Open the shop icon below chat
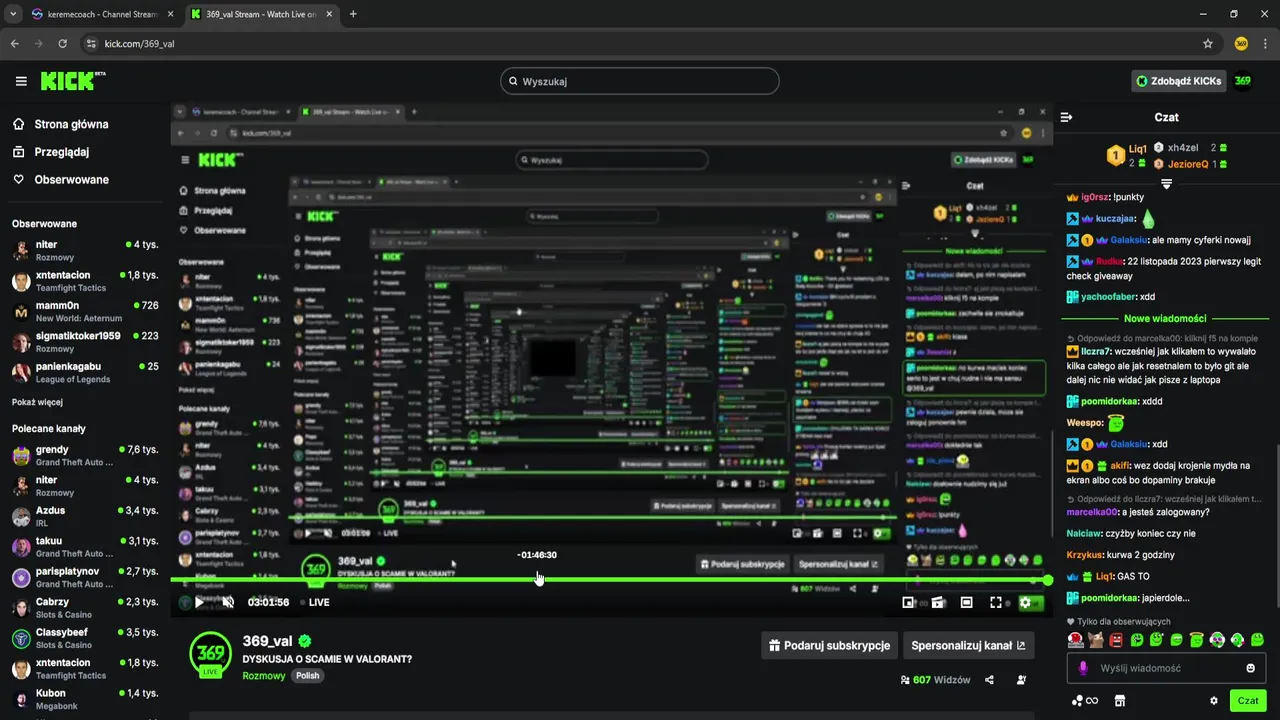 pos(1120,701)
